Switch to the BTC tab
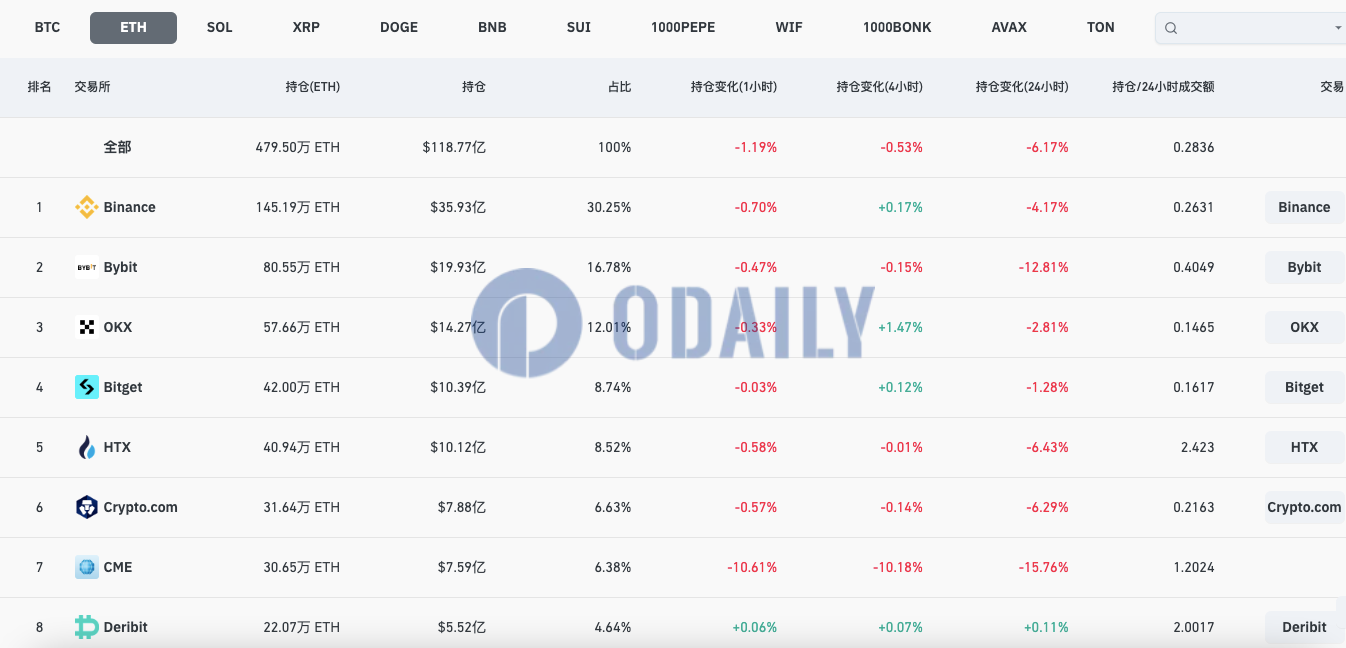Viewport: 1346px width, 648px height. click(47, 28)
